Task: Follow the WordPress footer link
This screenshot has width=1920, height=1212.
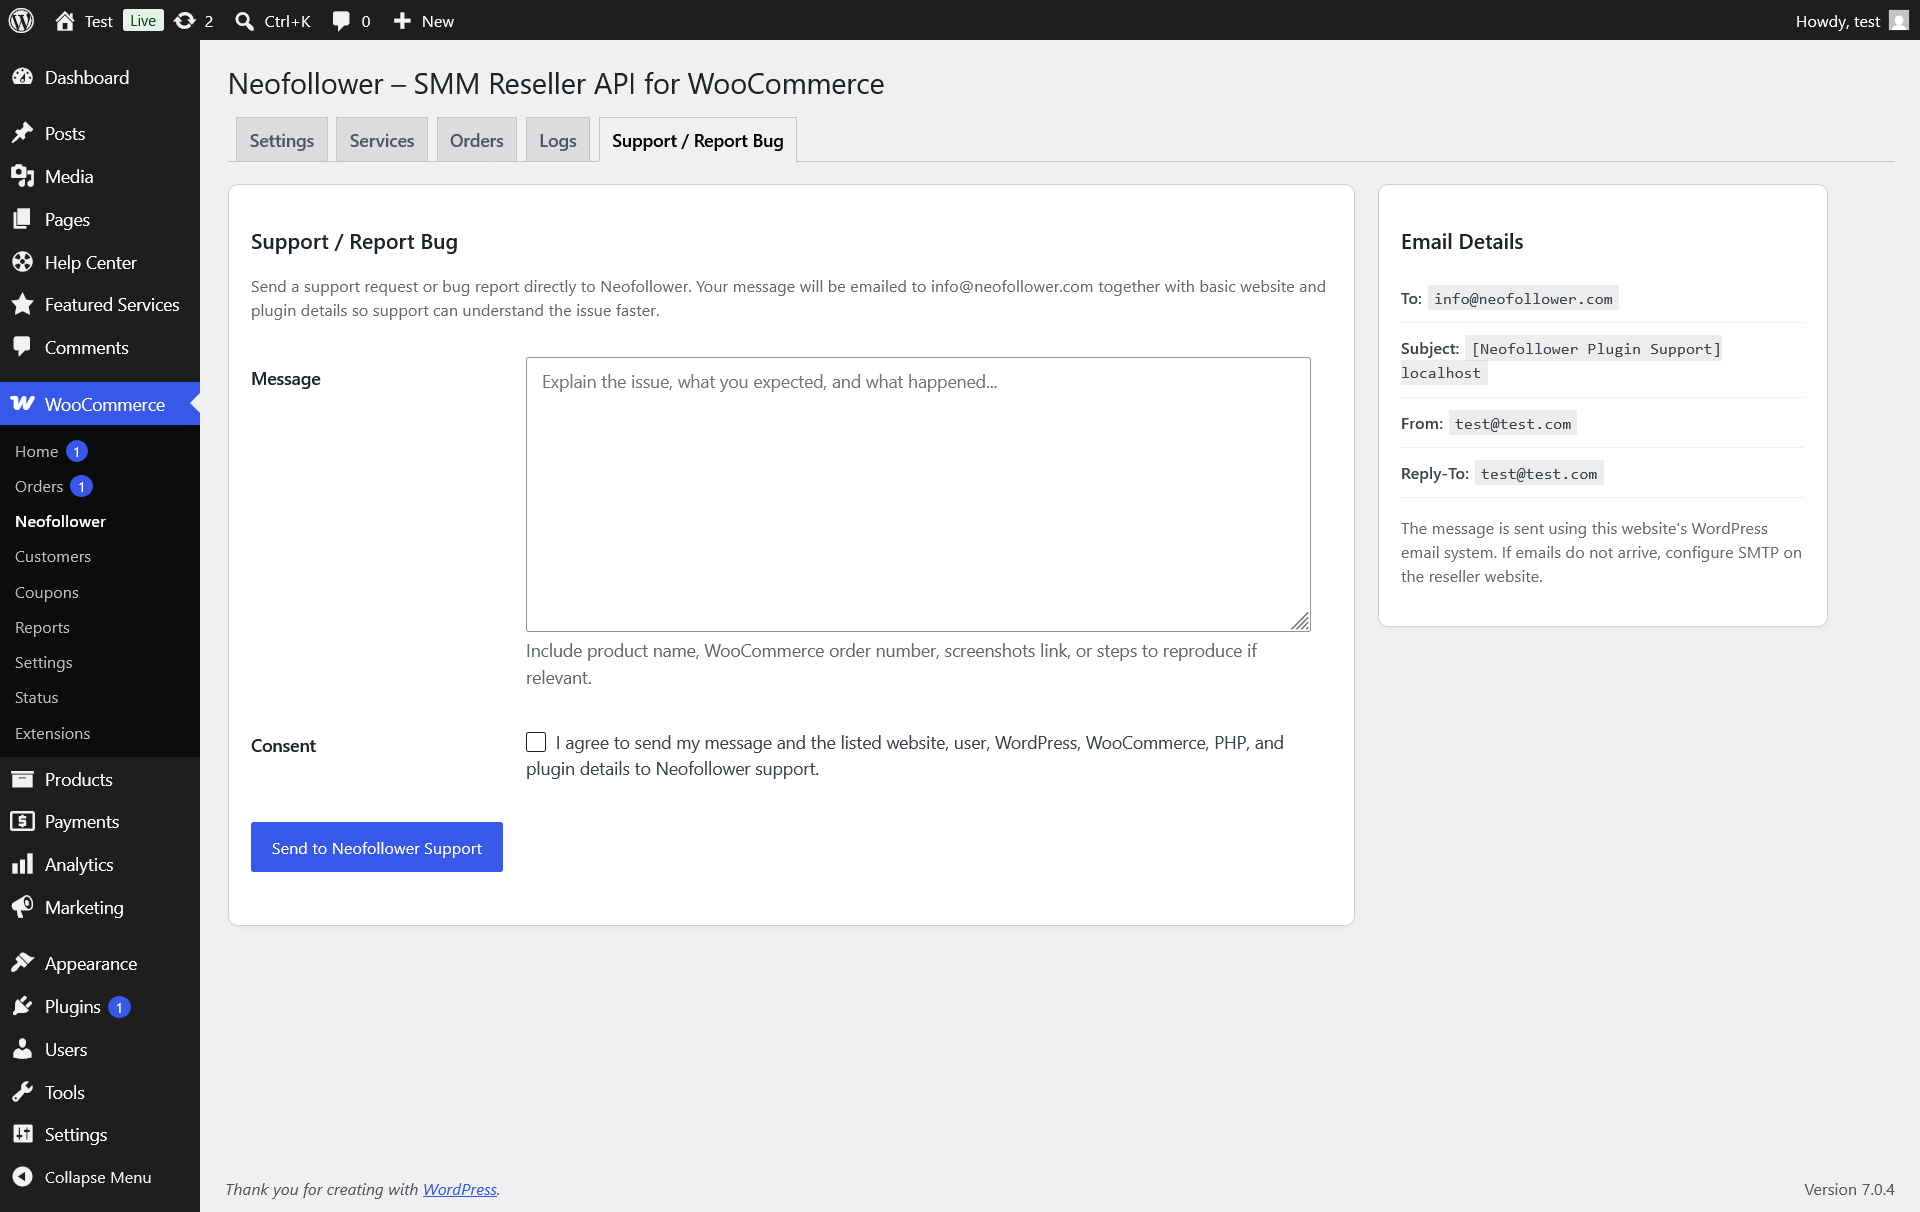Action: pyautogui.click(x=460, y=1189)
